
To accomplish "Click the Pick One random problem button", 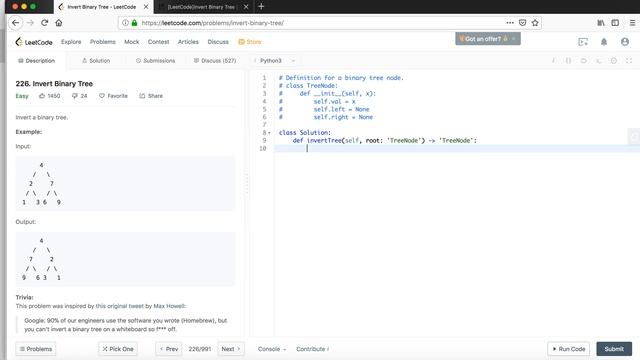I will pos(118,349).
